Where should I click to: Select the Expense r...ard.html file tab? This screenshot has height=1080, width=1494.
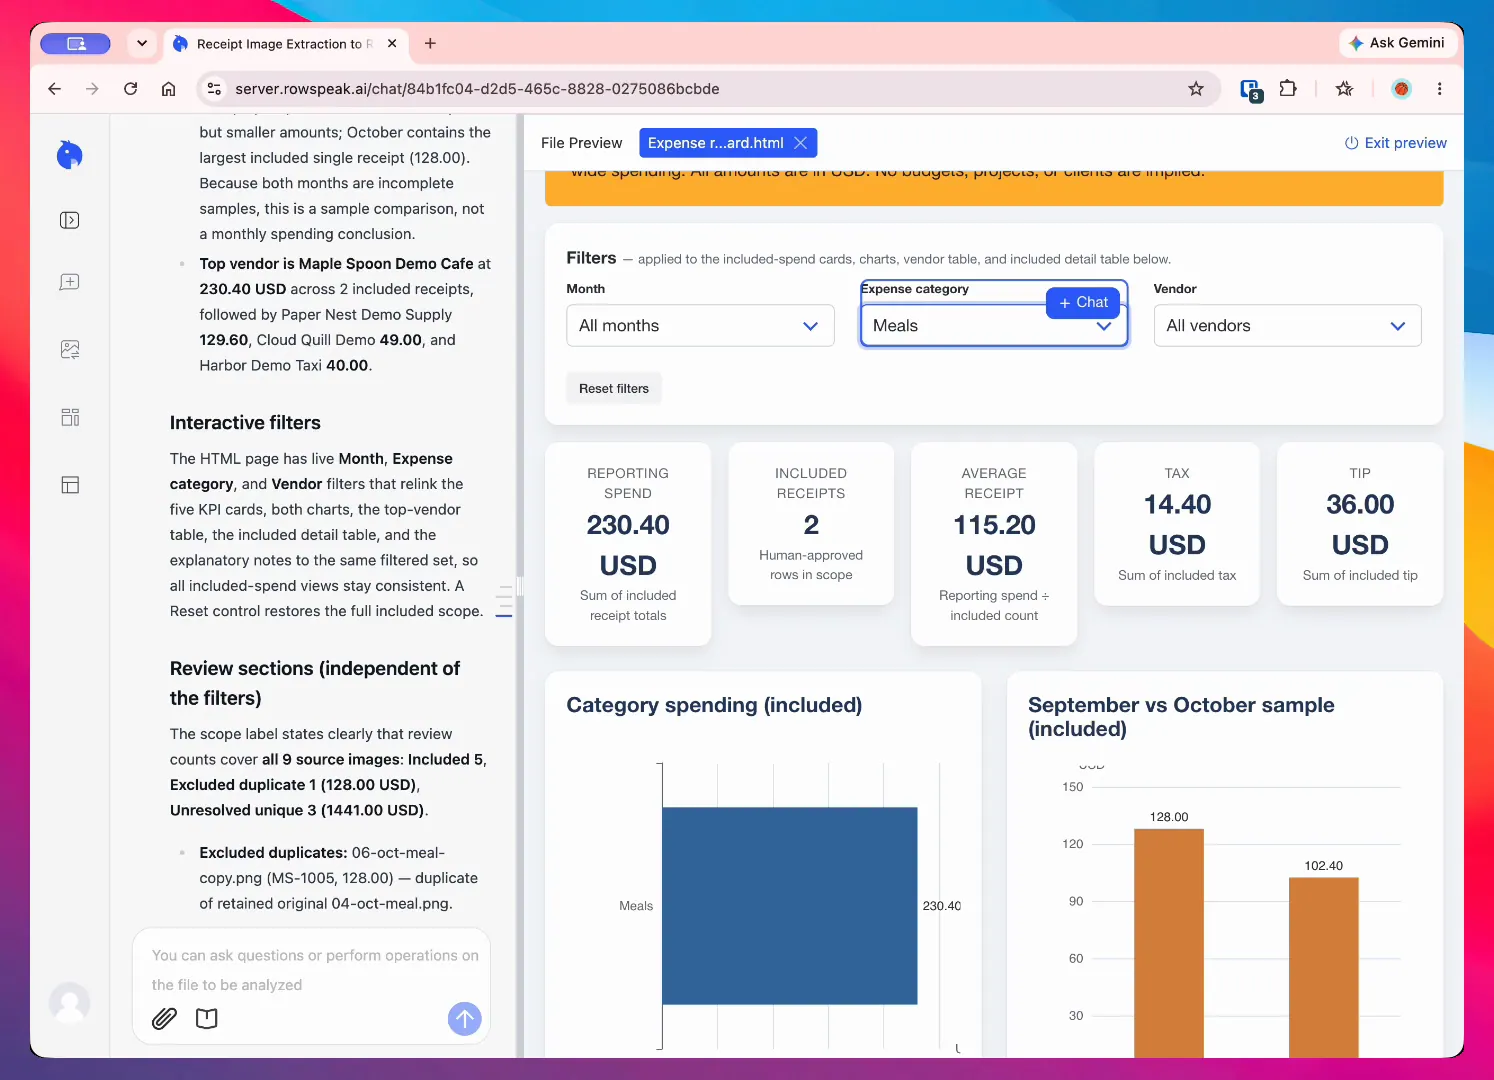coord(716,143)
